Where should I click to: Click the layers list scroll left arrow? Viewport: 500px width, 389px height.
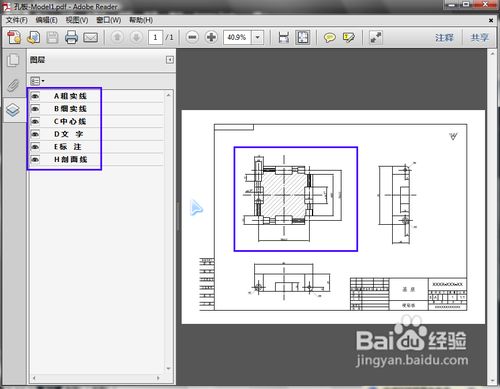pos(34,378)
